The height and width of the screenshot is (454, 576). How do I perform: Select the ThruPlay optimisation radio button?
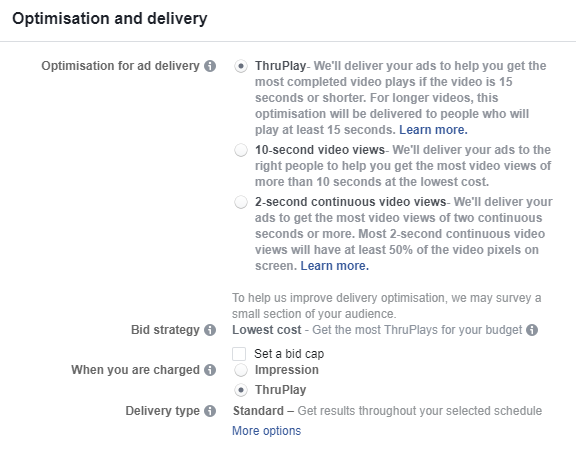pyautogui.click(x=241, y=66)
